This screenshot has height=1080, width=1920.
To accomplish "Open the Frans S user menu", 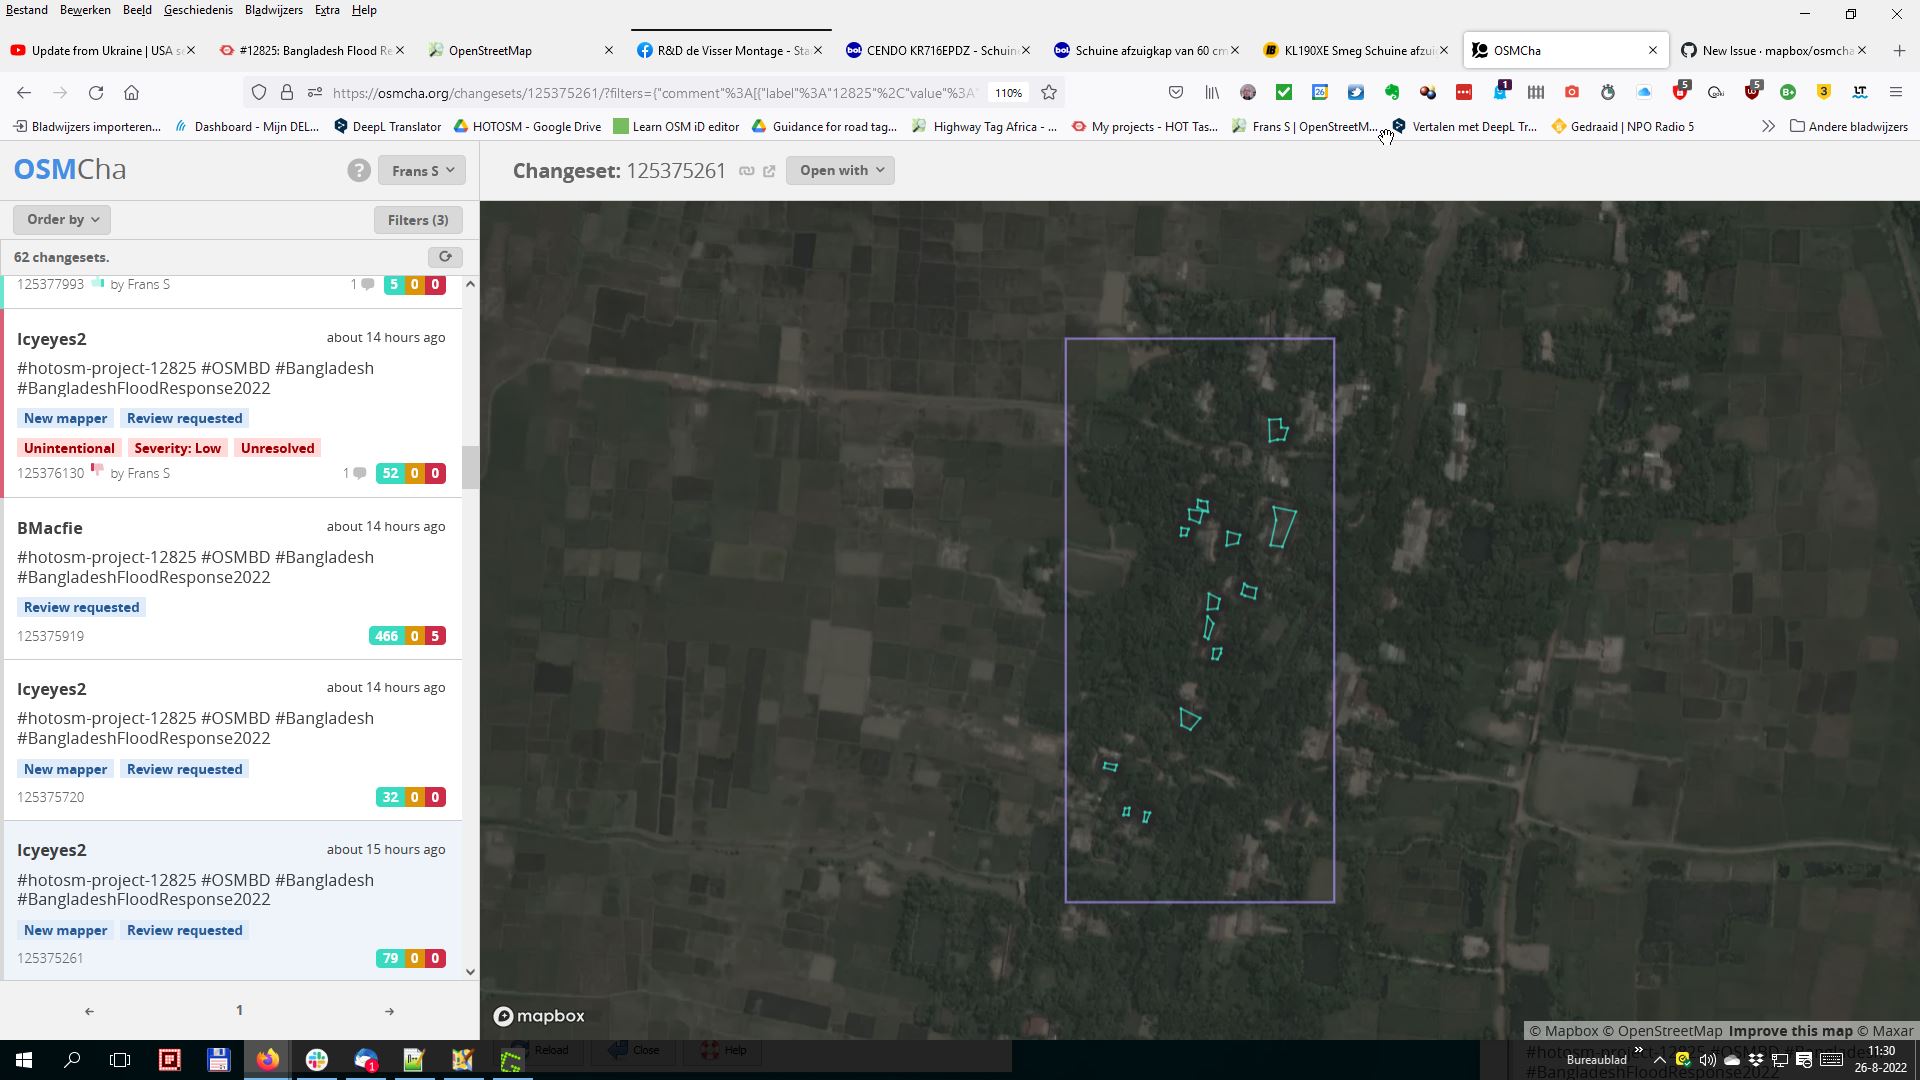I will tap(421, 171).
